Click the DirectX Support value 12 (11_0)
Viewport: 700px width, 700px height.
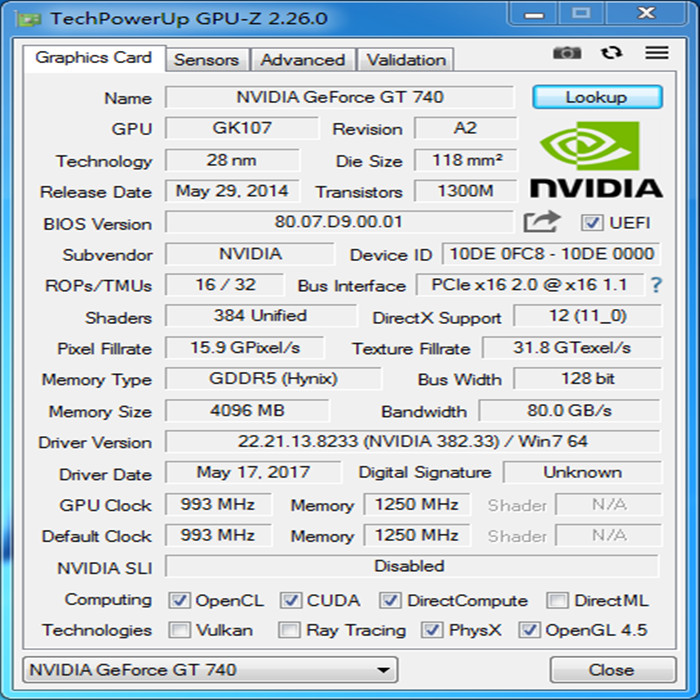588,316
